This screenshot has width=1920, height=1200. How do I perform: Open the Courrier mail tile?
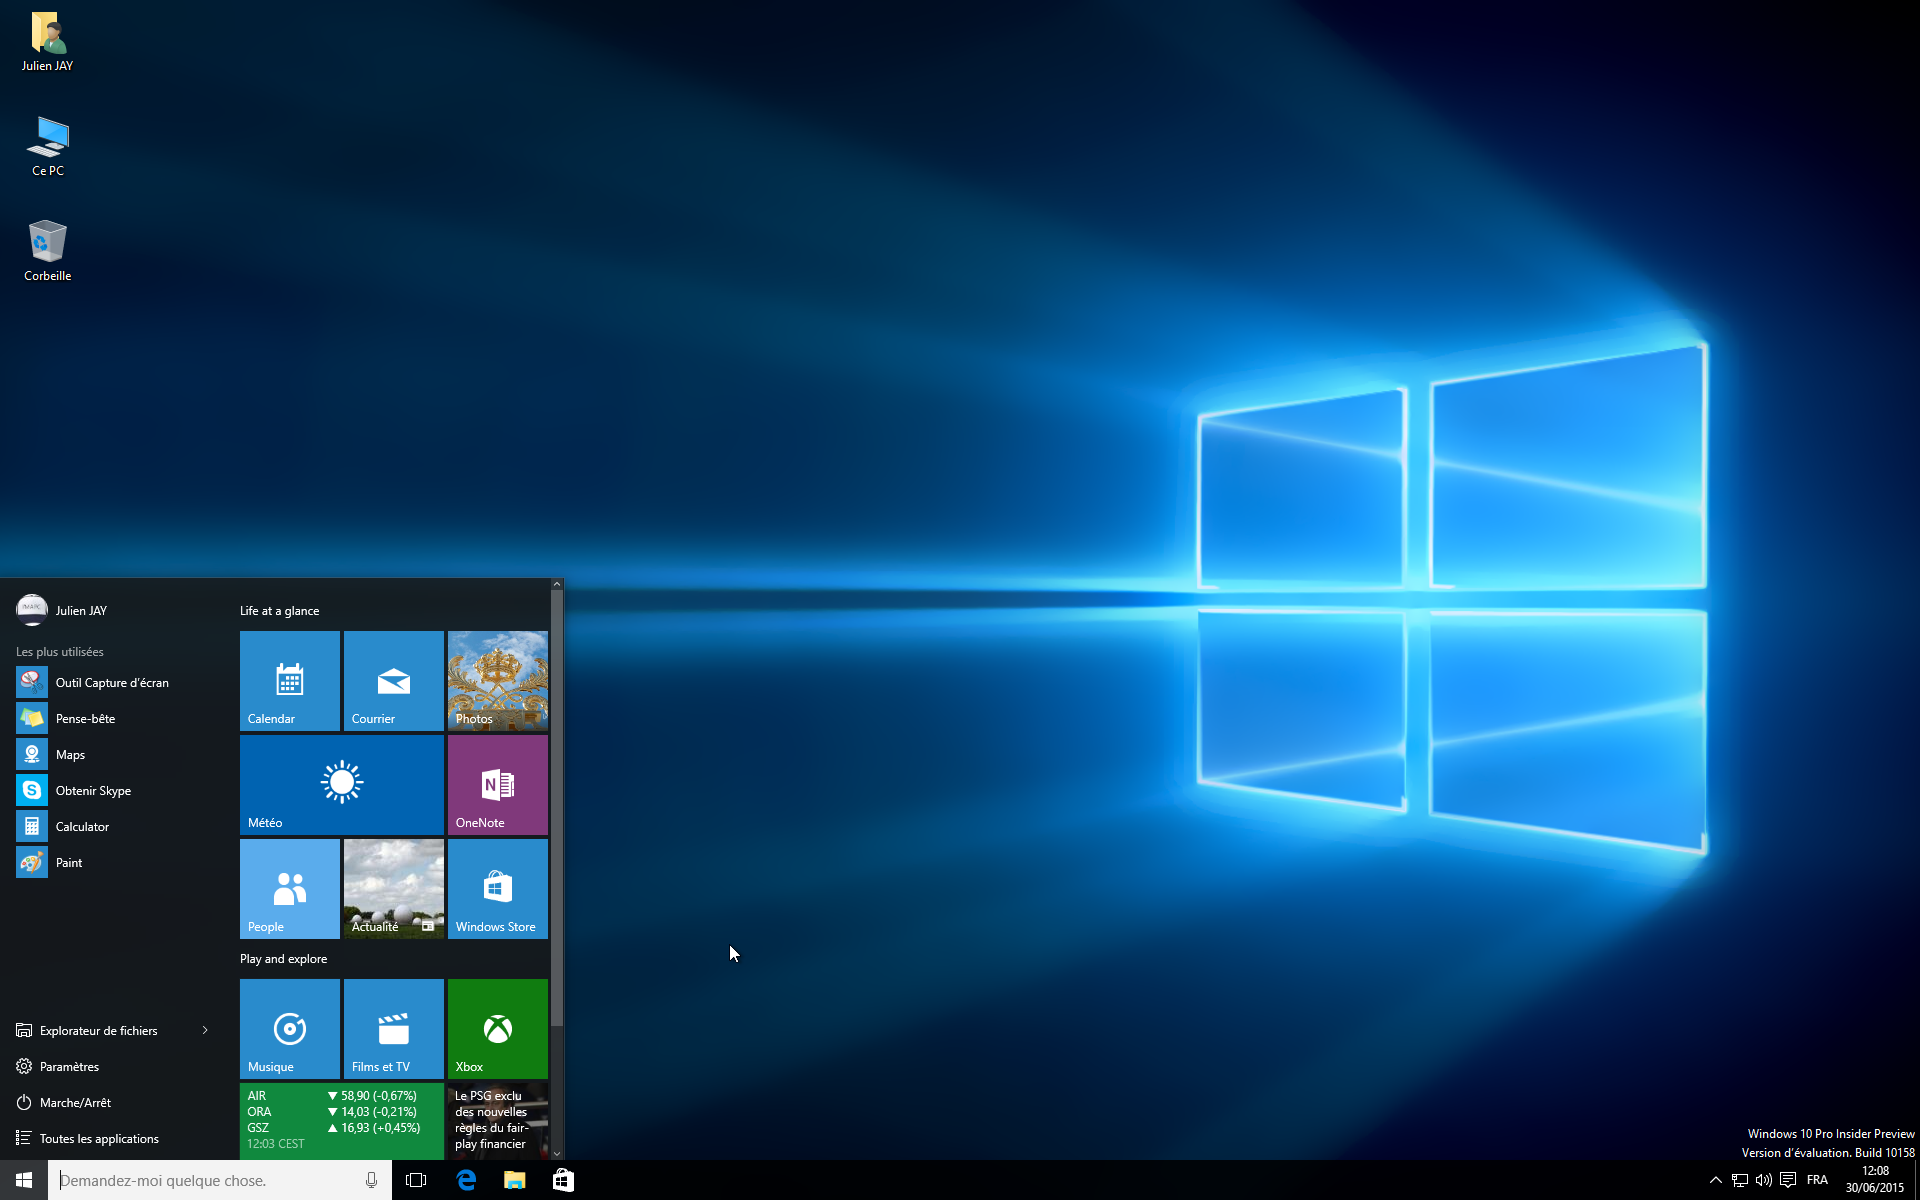coord(394,680)
